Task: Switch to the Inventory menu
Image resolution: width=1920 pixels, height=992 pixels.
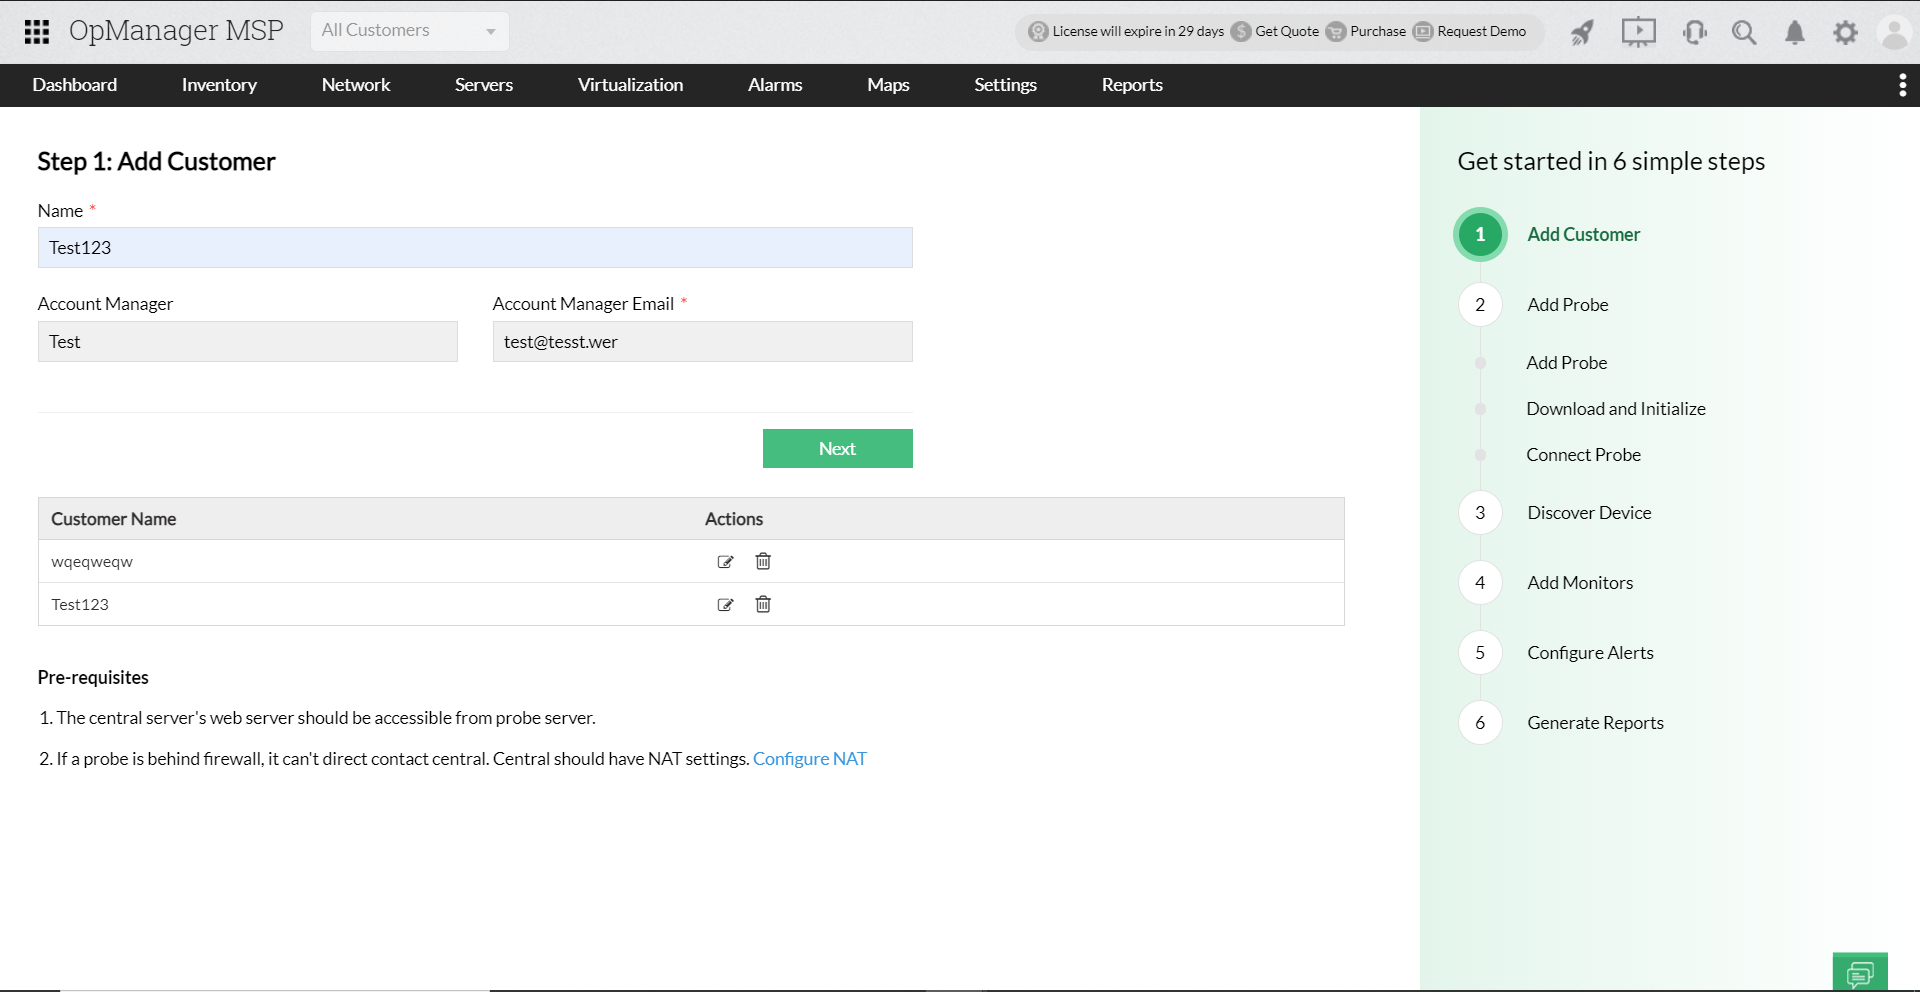Action: 219,85
